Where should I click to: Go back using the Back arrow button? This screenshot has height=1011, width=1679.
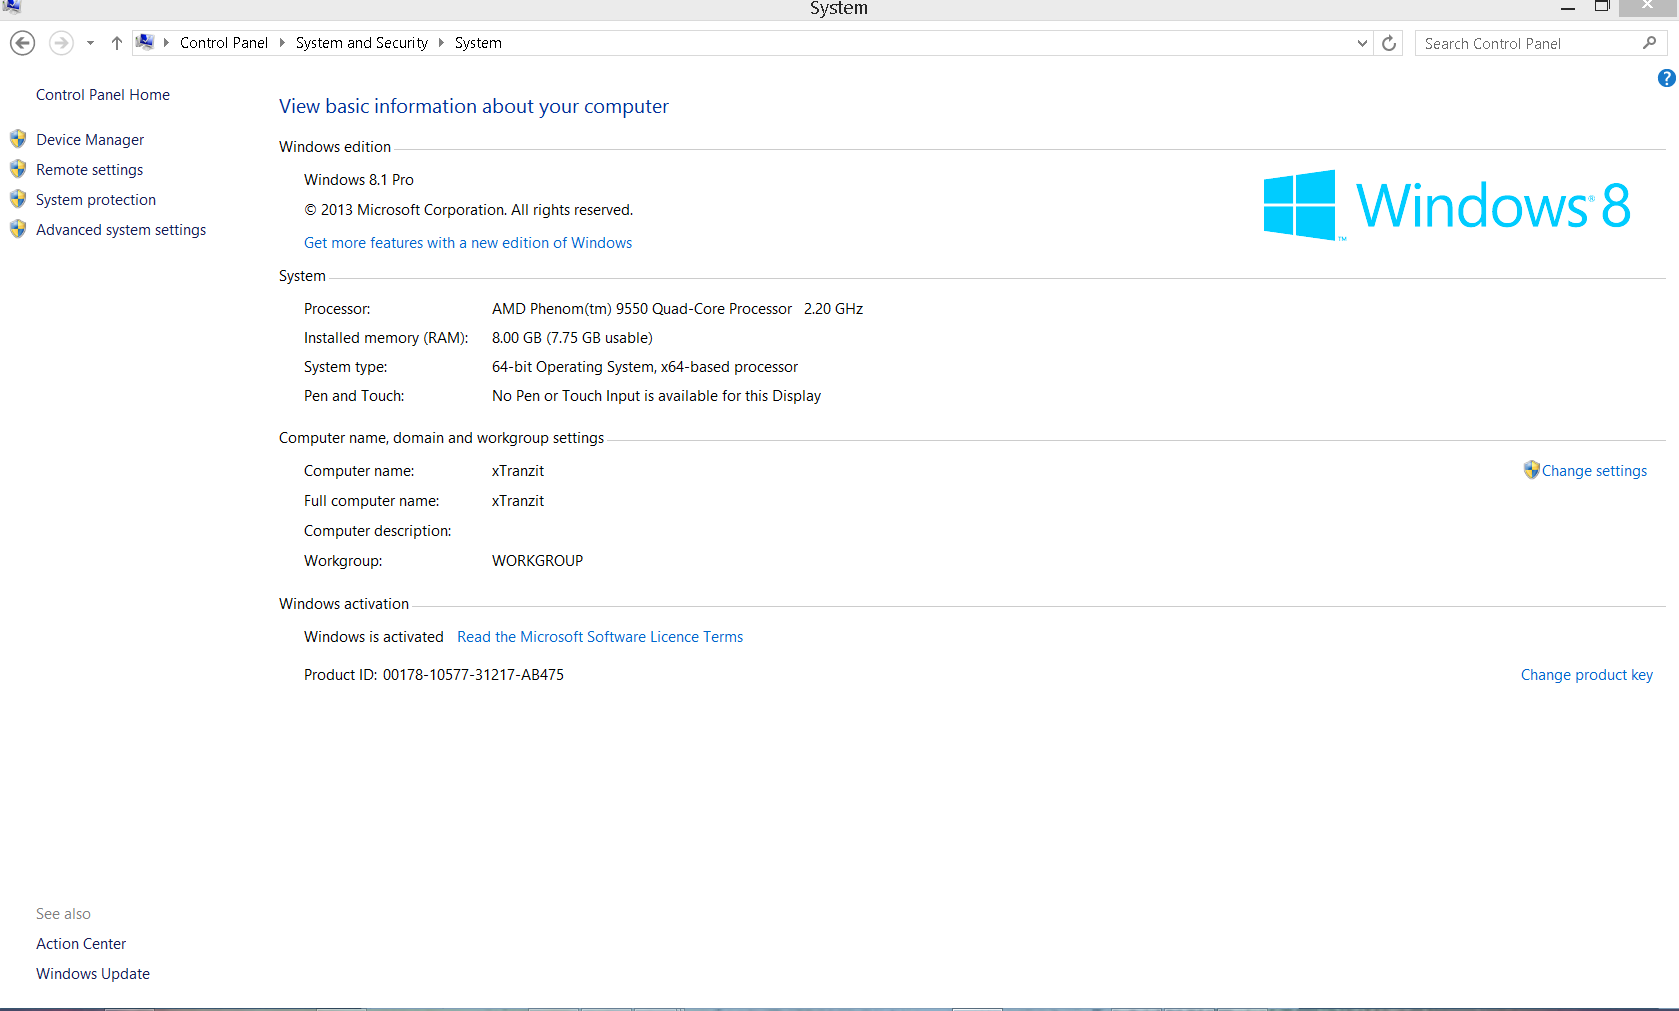[x=22, y=43]
